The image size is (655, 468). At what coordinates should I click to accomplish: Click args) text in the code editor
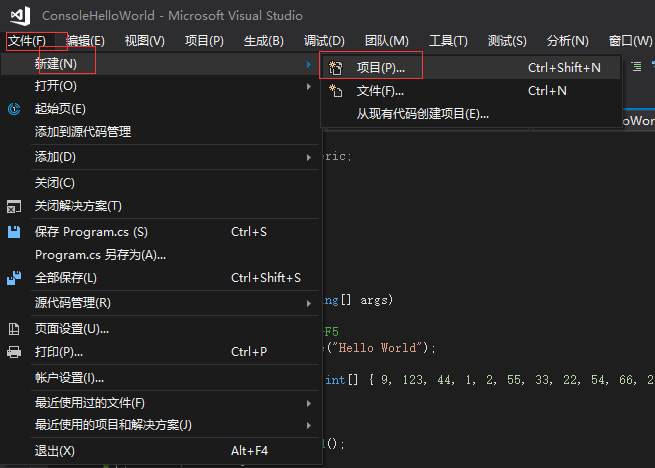[376, 300]
